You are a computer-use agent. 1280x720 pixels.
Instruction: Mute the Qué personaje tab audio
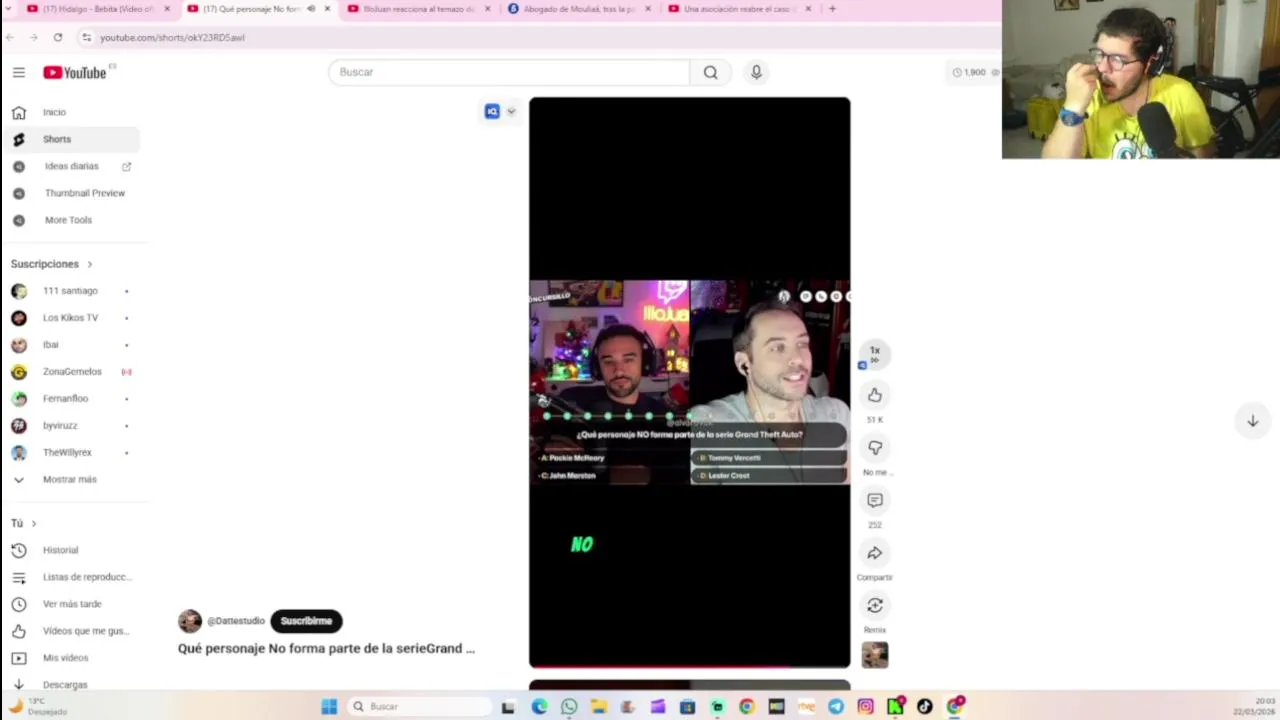pyautogui.click(x=311, y=9)
